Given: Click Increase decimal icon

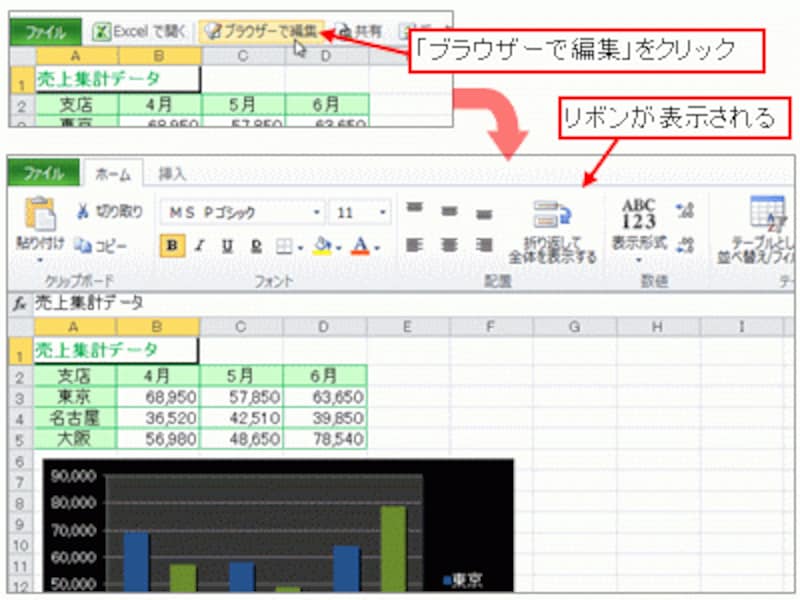Looking at the screenshot, I should pyautogui.click(x=685, y=210).
